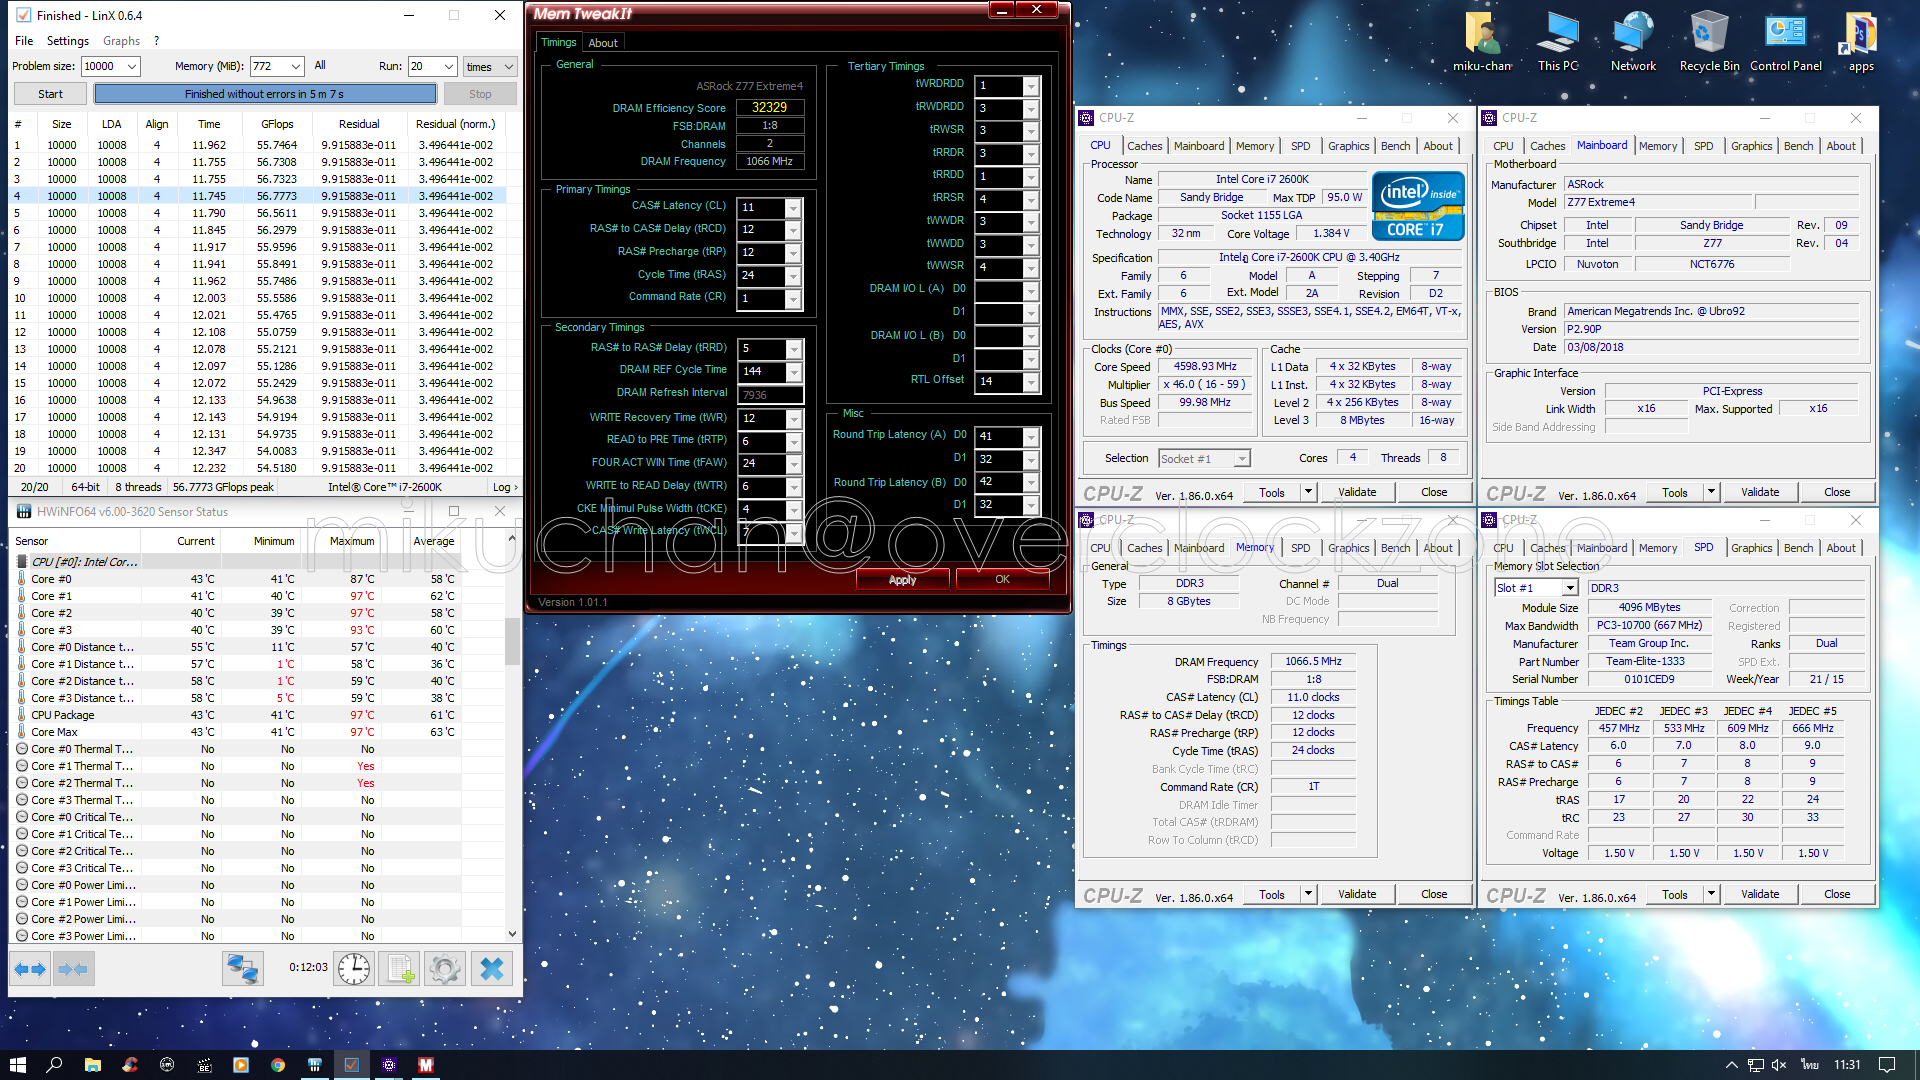Open DRAM REF Cycle Time dropdown

(794, 371)
